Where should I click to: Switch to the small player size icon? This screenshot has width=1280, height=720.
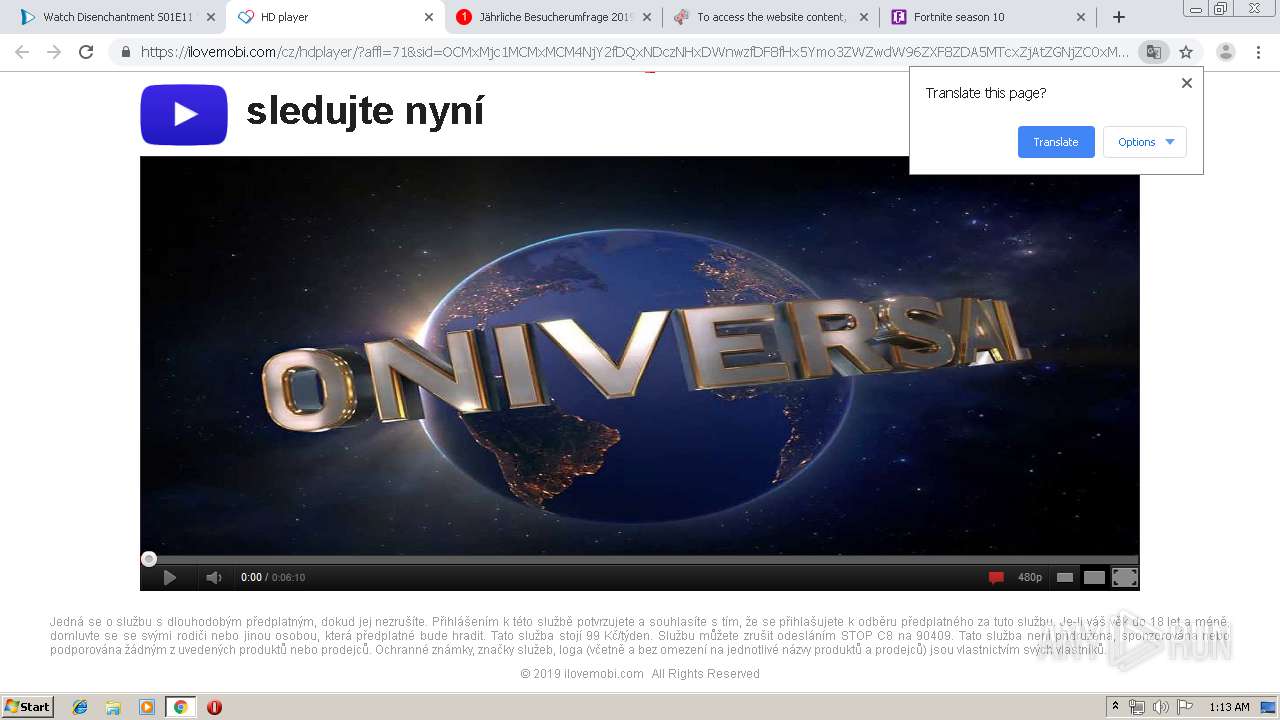click(1065, 577)
